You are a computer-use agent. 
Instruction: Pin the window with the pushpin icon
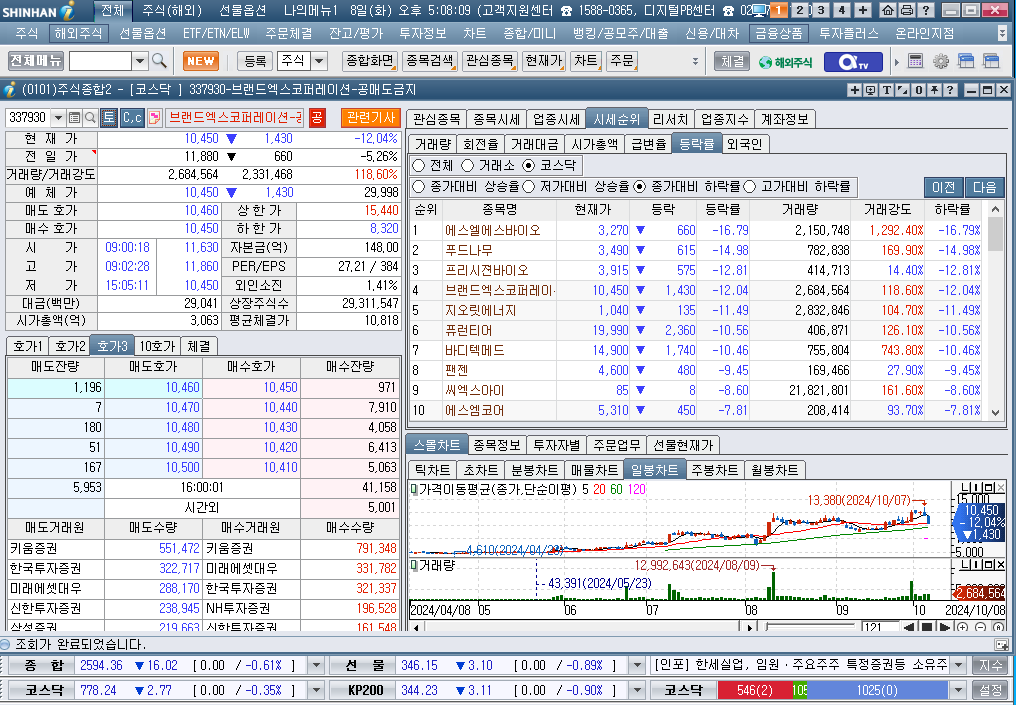click(x=934, y=90)
